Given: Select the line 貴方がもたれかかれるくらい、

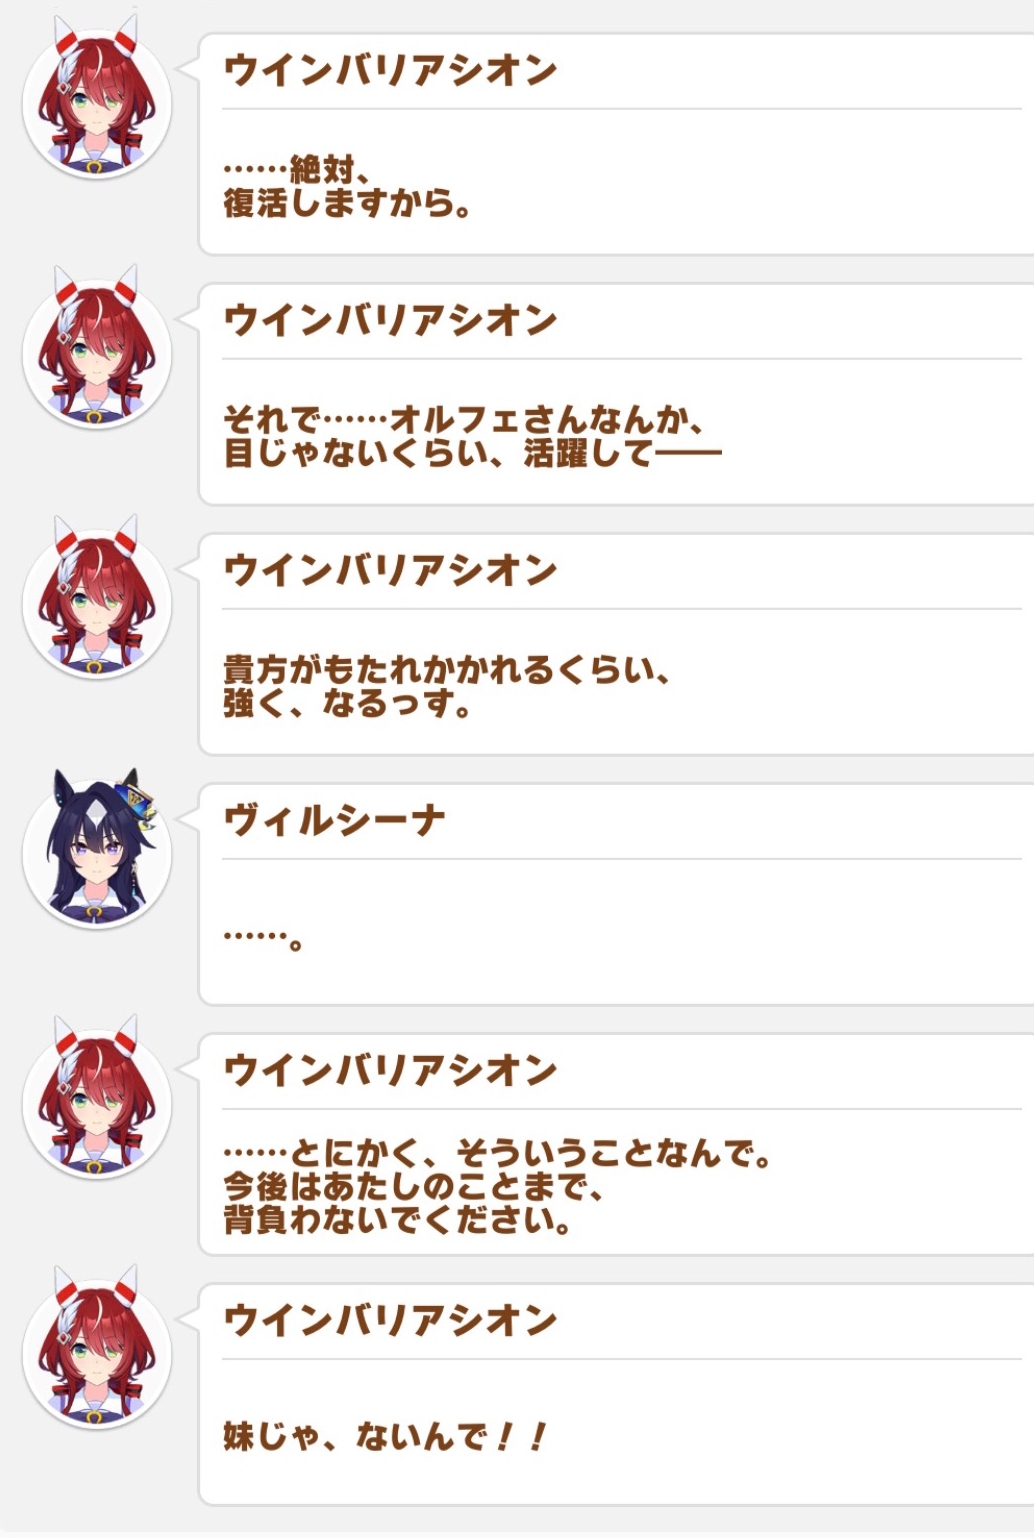Looking at the screenshot, I should click(447, 669).
